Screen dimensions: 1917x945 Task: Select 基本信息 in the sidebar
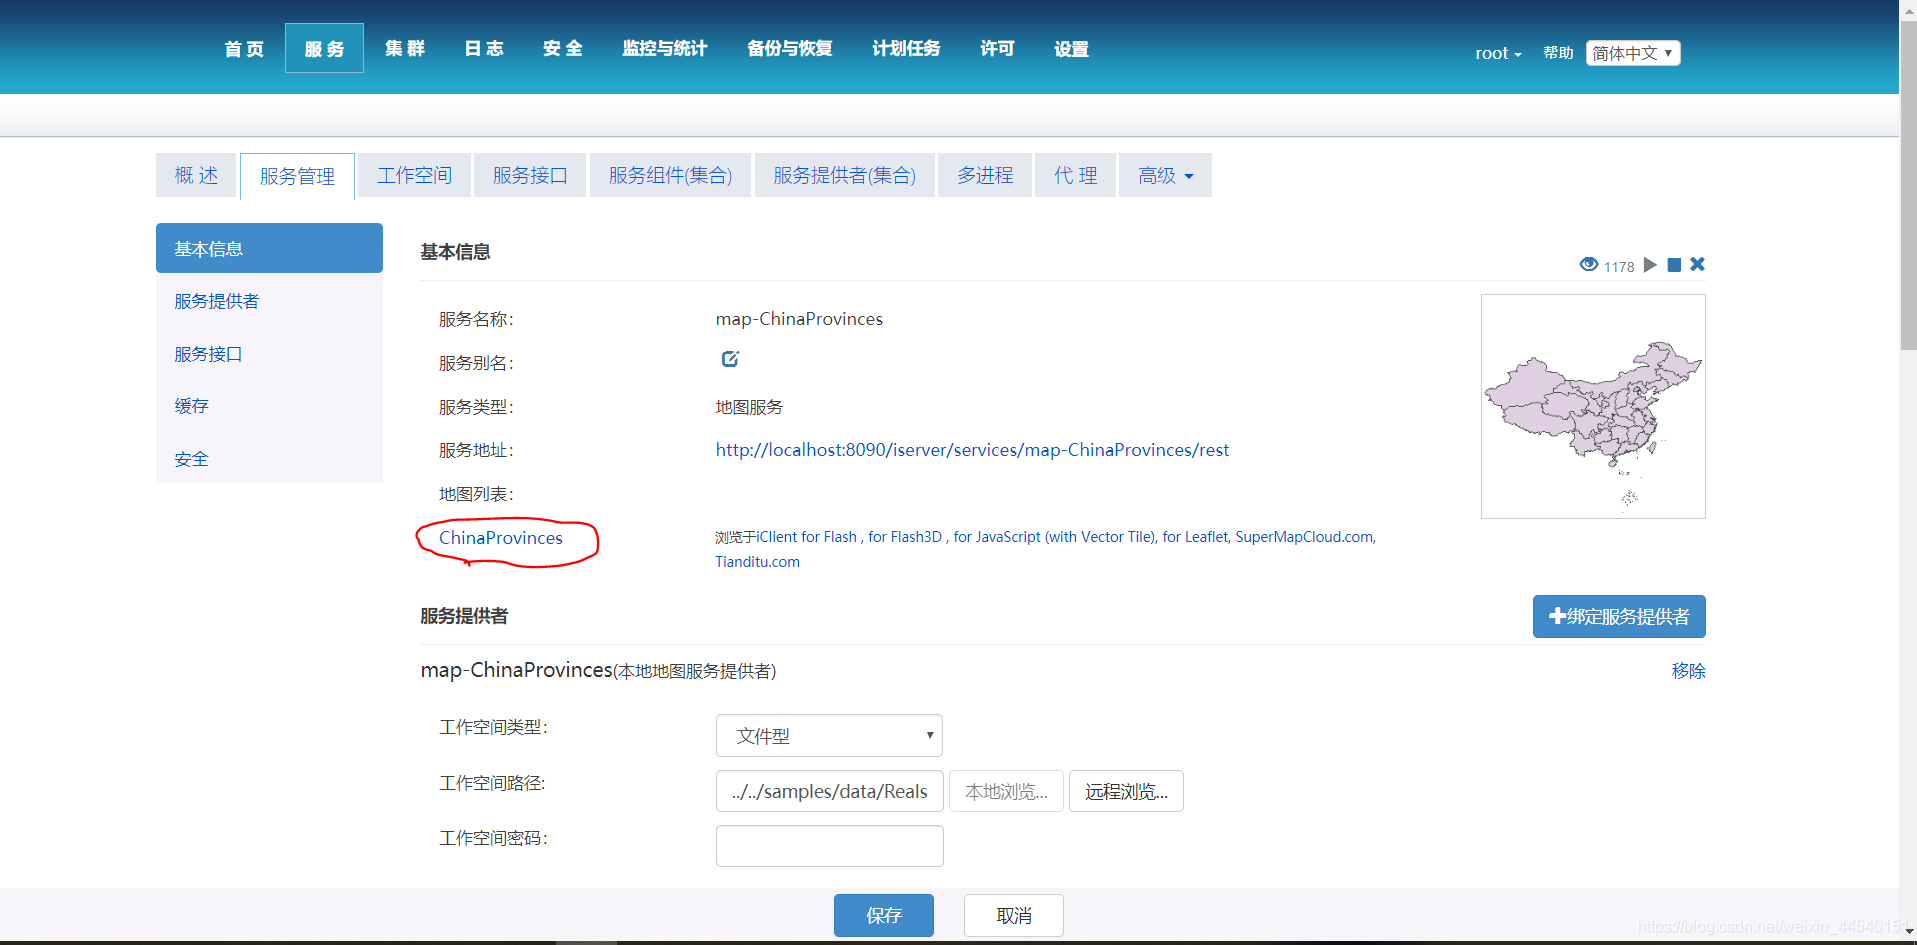click(x=269, y=248)
